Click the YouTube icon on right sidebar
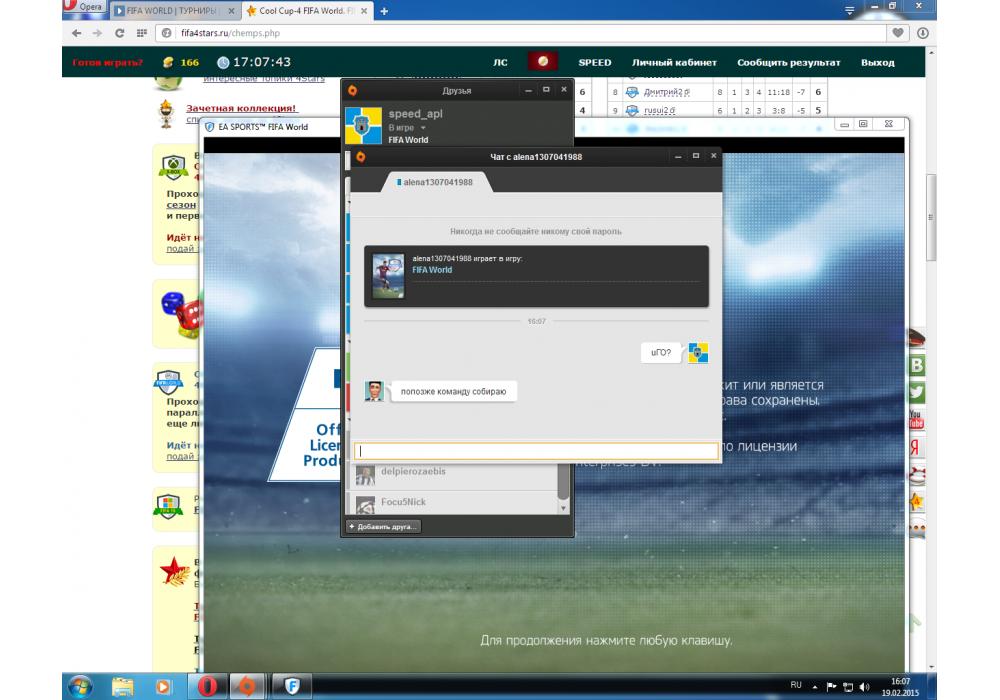This screenshot has width=1000, height=700. point(915,420)
